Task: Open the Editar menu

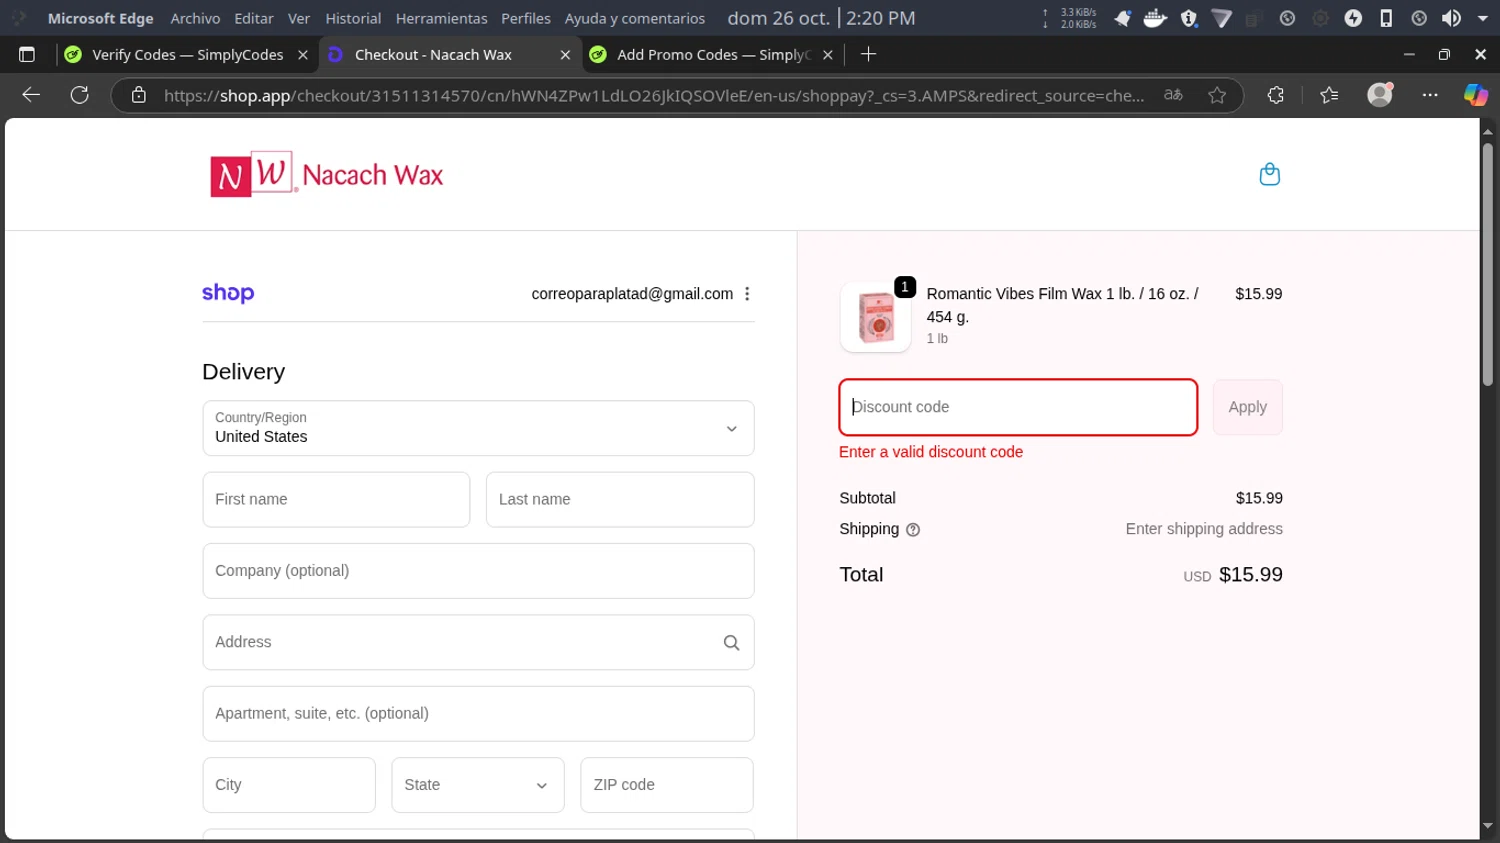Action: click(254, 18)
